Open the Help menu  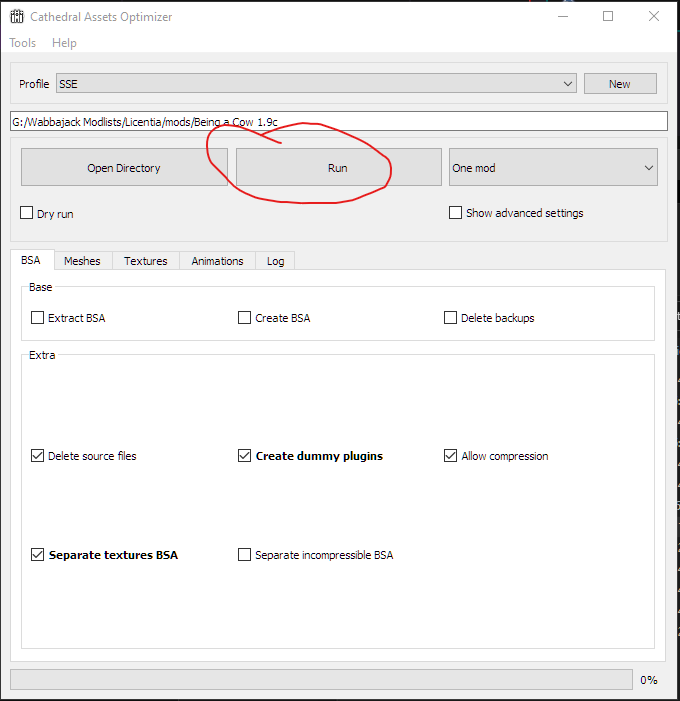[x=64, y=43]
